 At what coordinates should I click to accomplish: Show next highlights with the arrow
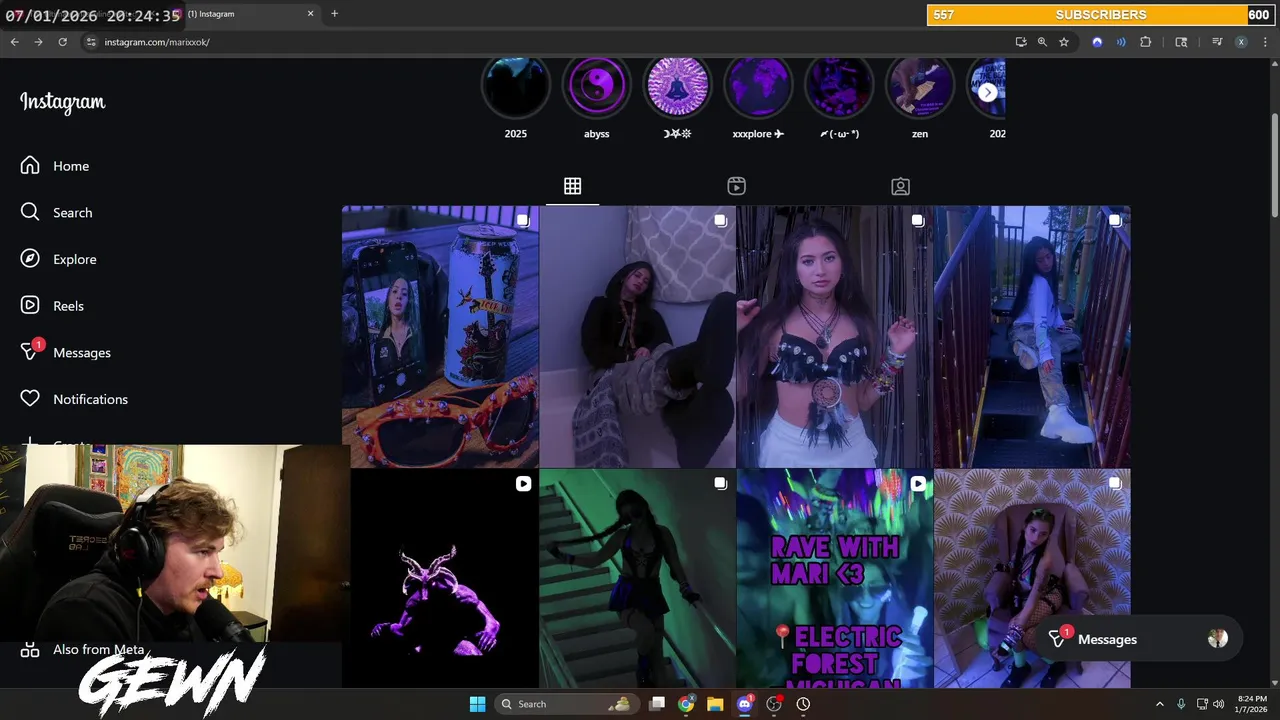coord(988,92)
